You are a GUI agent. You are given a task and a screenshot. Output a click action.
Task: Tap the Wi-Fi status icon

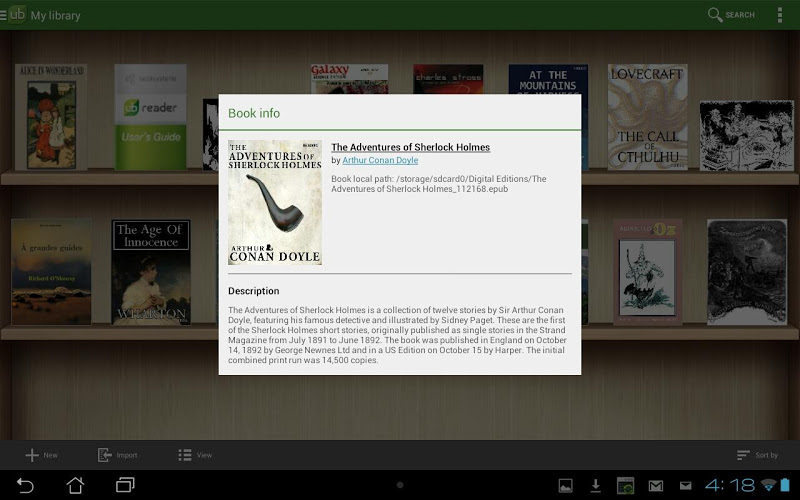pos(768,485)
